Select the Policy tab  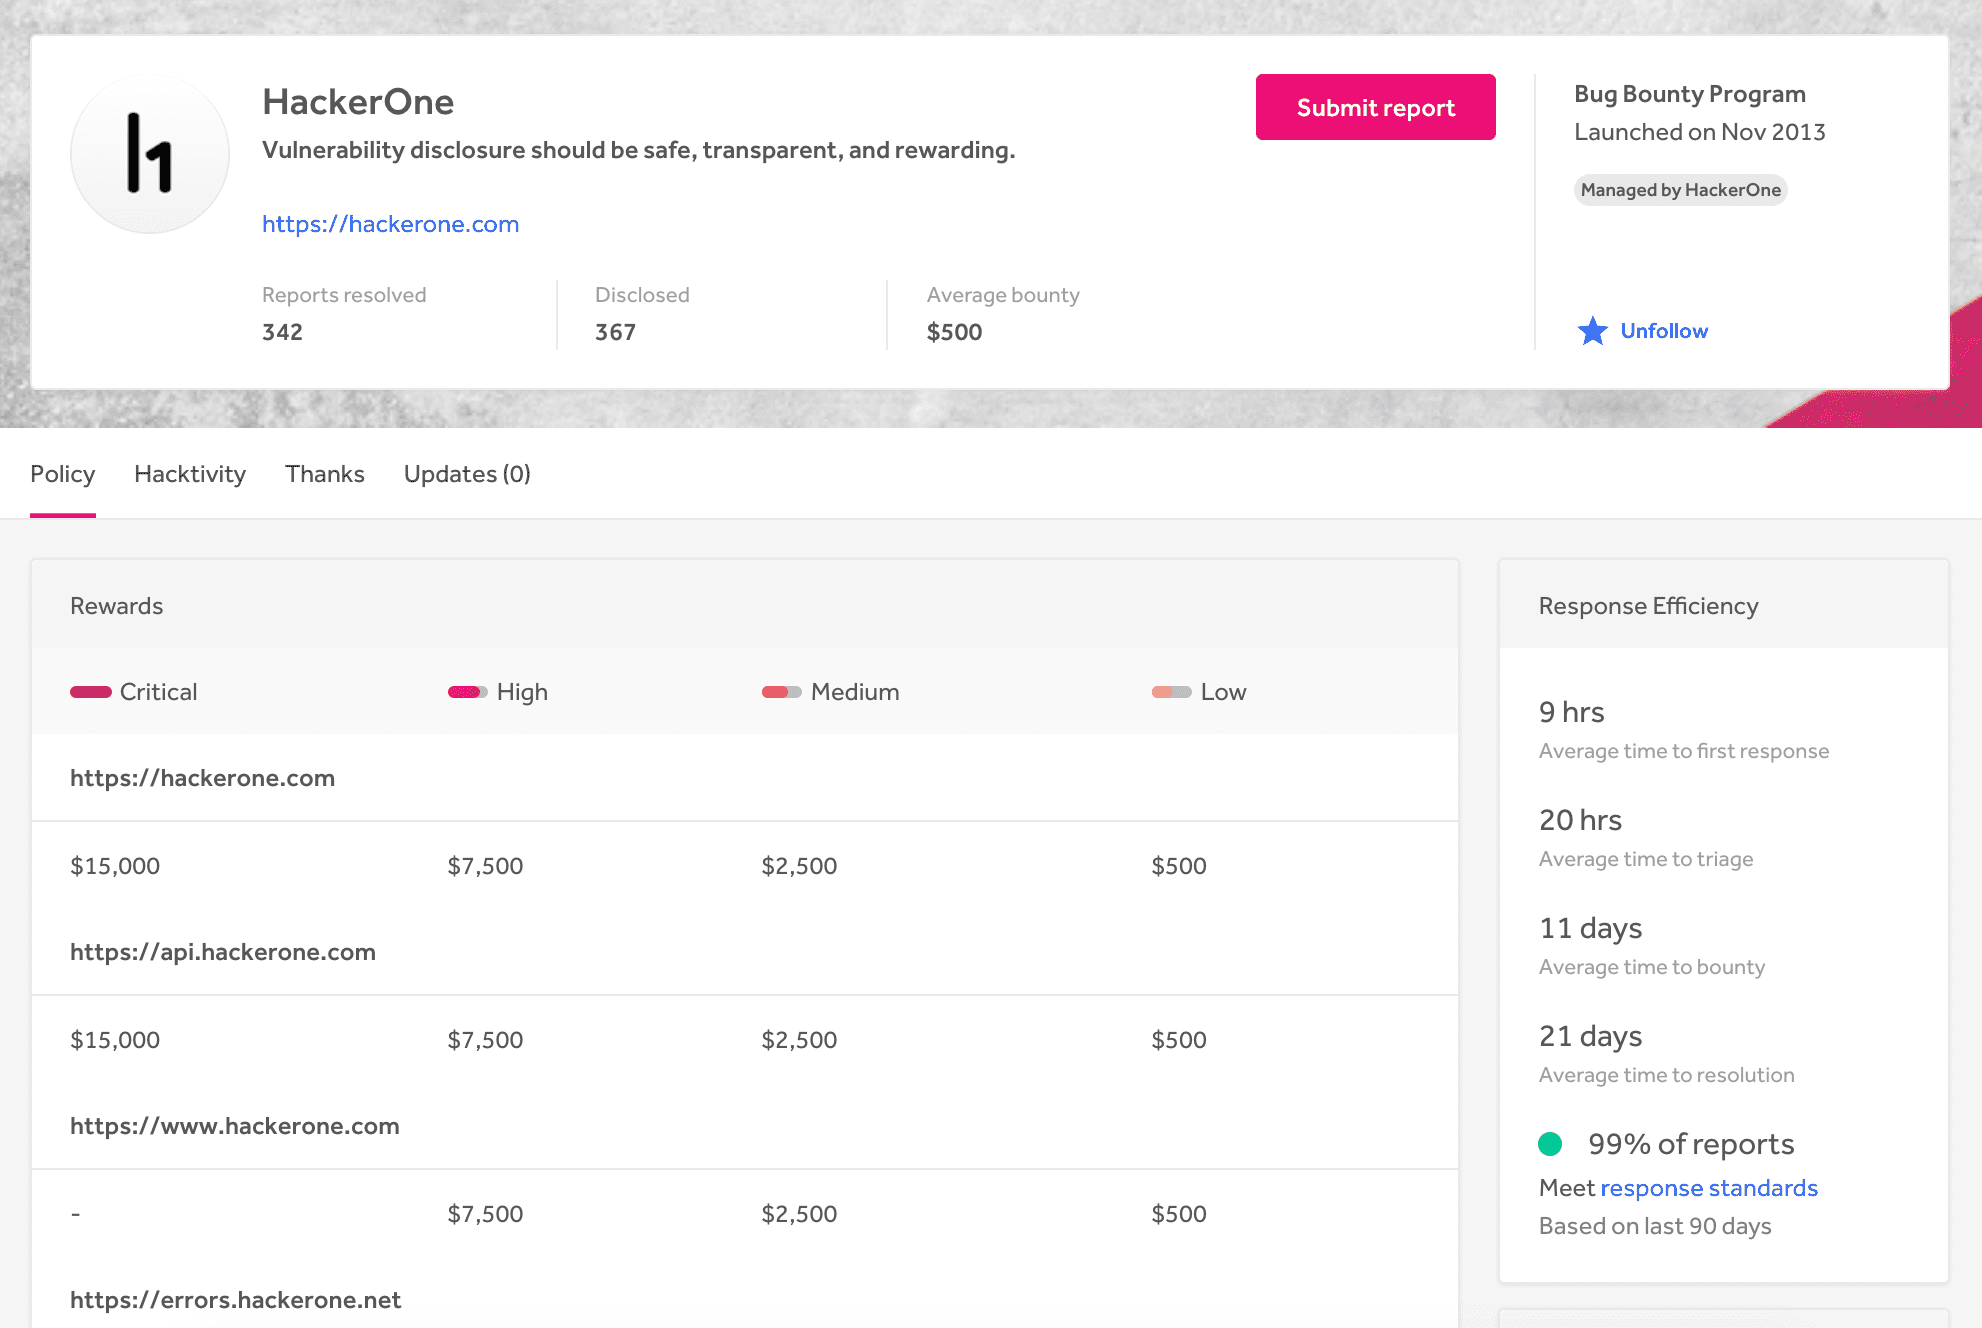62,474
